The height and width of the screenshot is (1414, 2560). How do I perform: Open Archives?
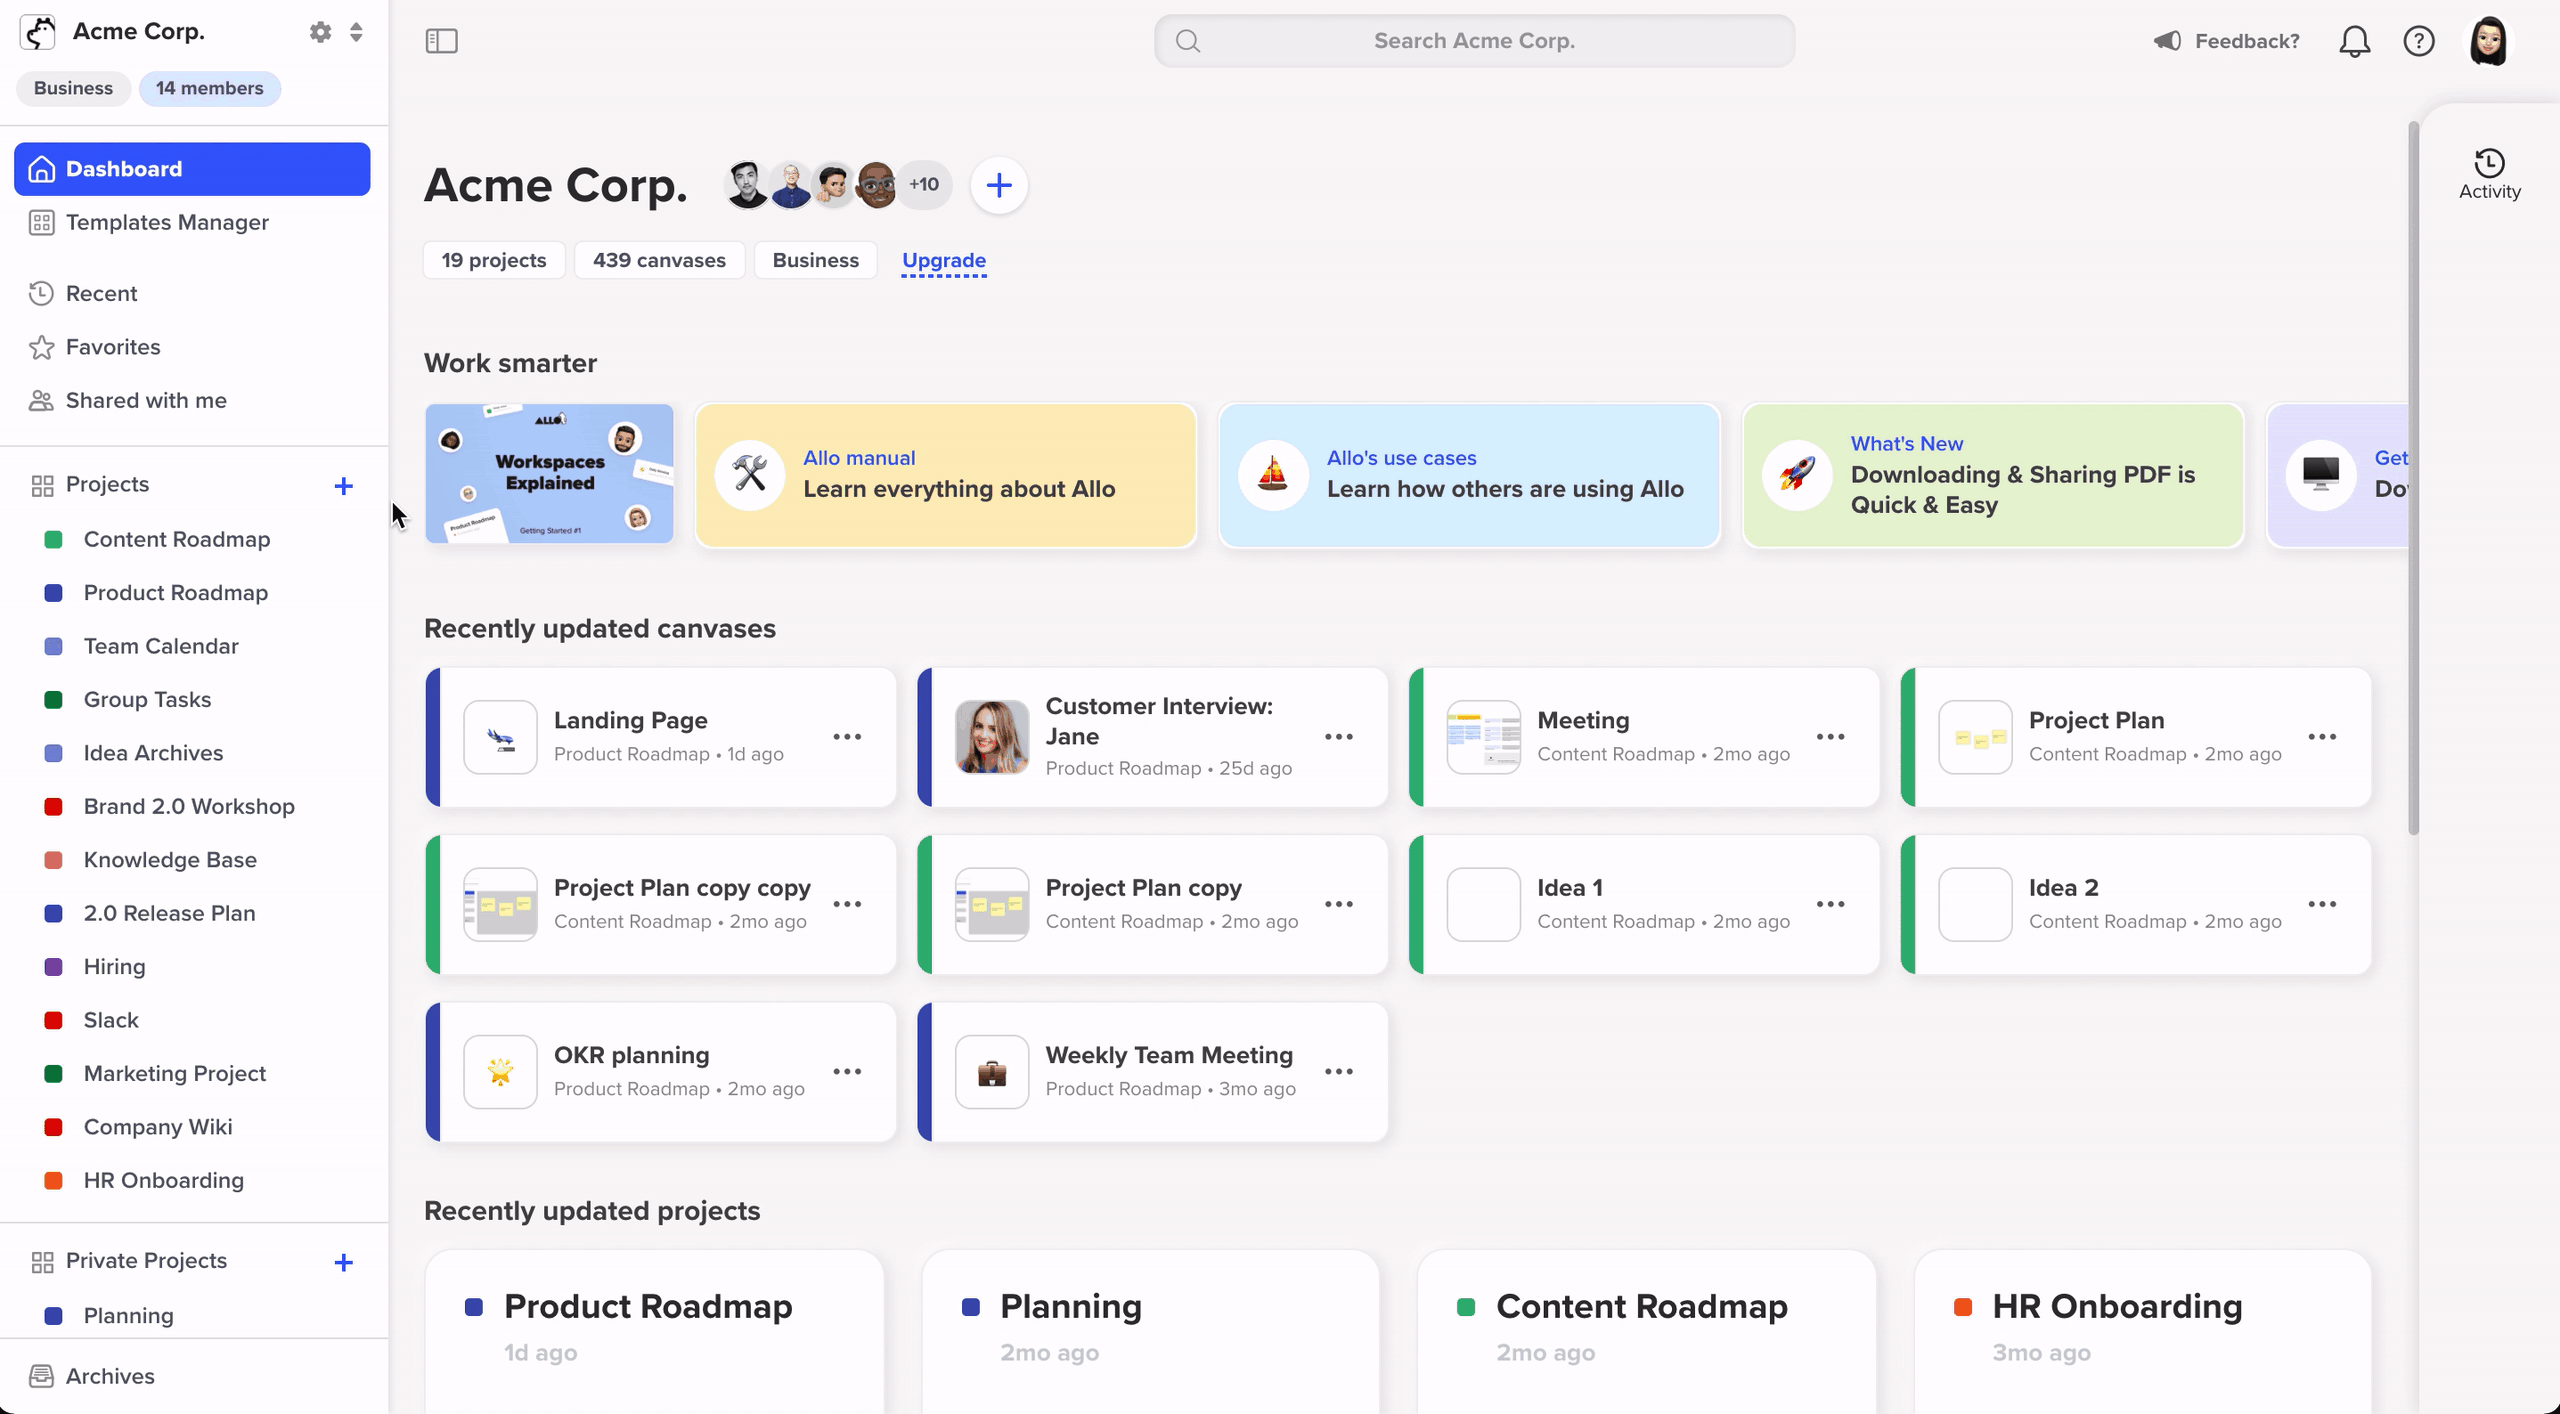(192, 1376)
